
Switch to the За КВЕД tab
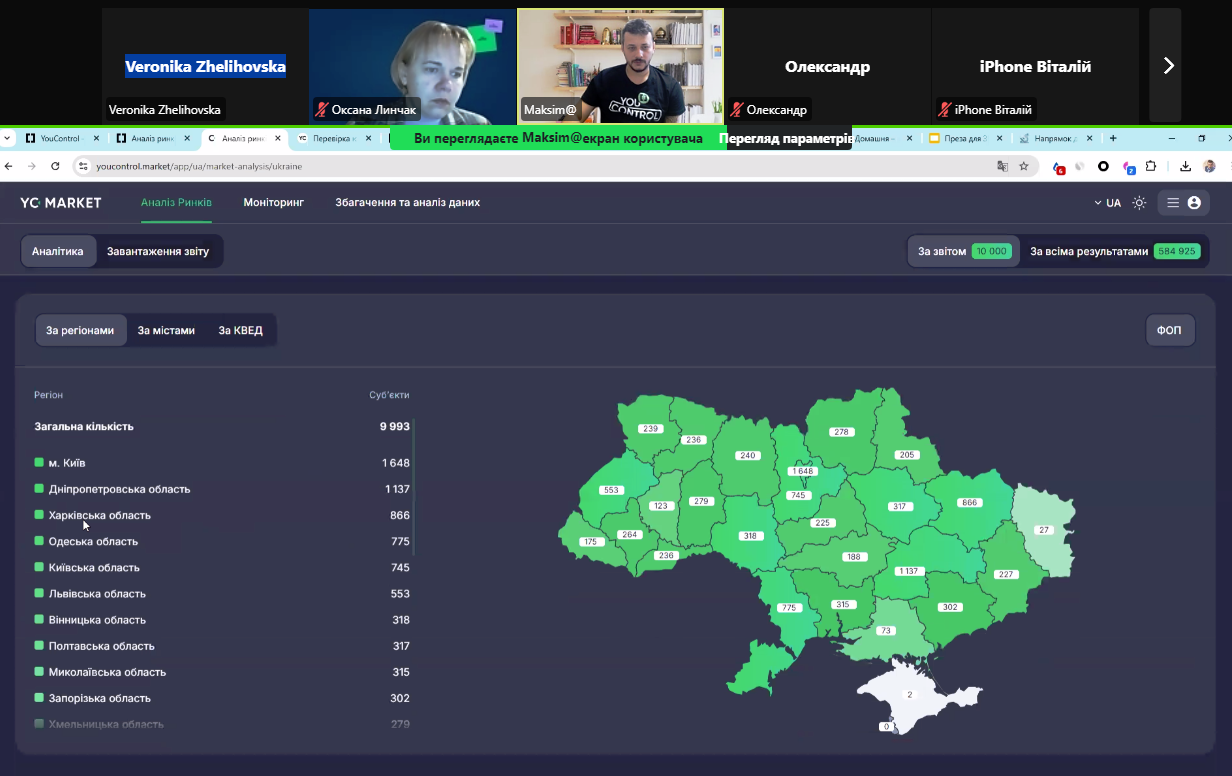click(240, 330)
